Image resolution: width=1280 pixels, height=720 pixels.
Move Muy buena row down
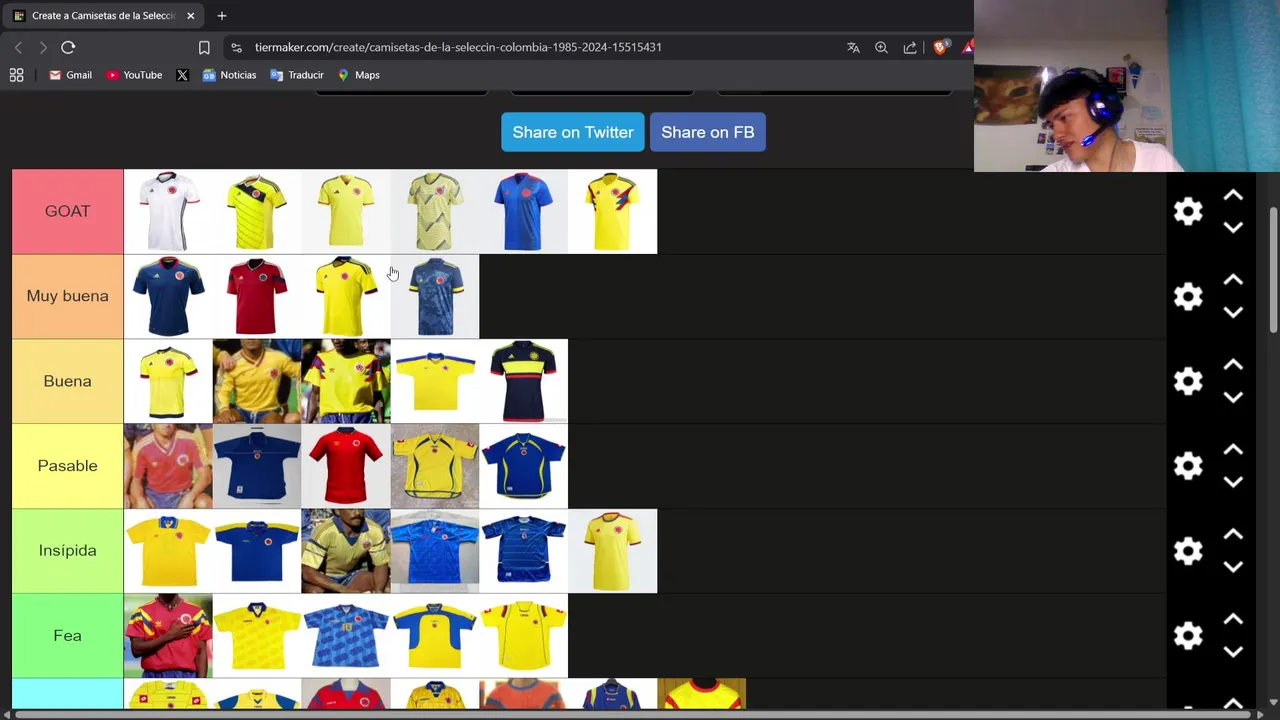coord(1233,312)
